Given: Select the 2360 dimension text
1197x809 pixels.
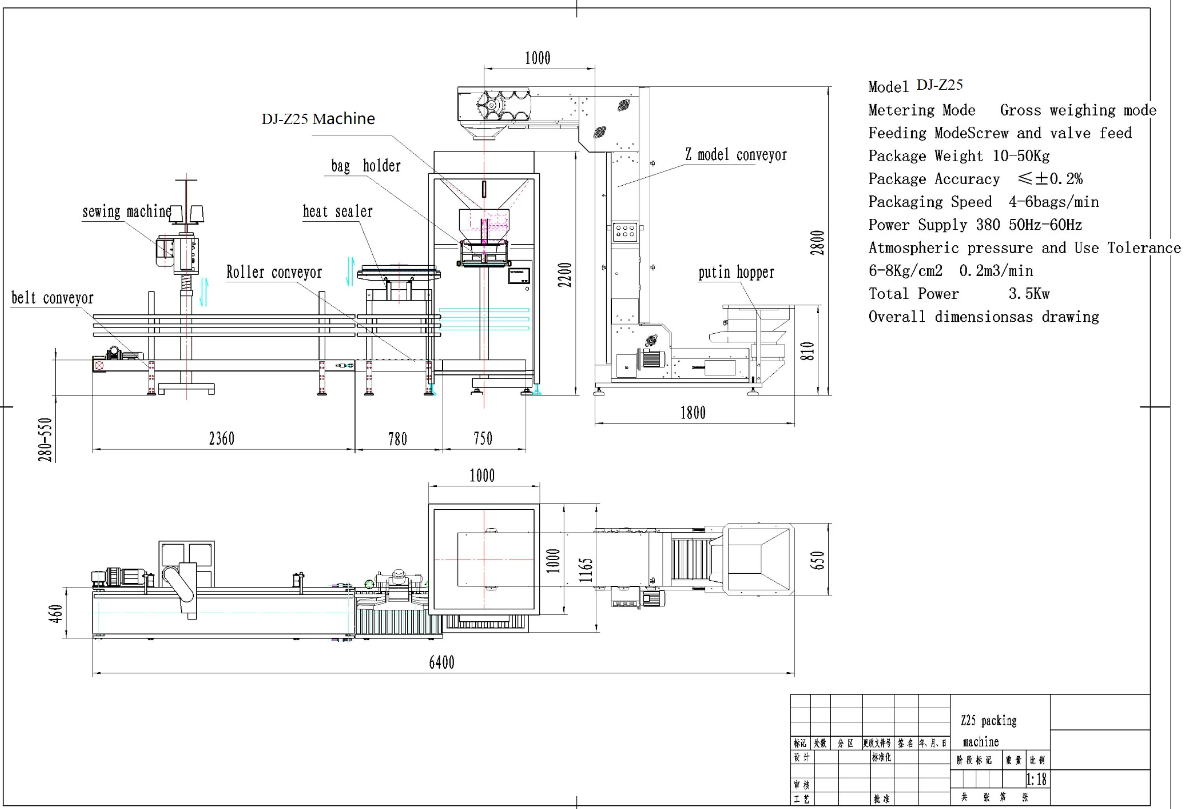Looking at the screenshot, I should (222, 438).
